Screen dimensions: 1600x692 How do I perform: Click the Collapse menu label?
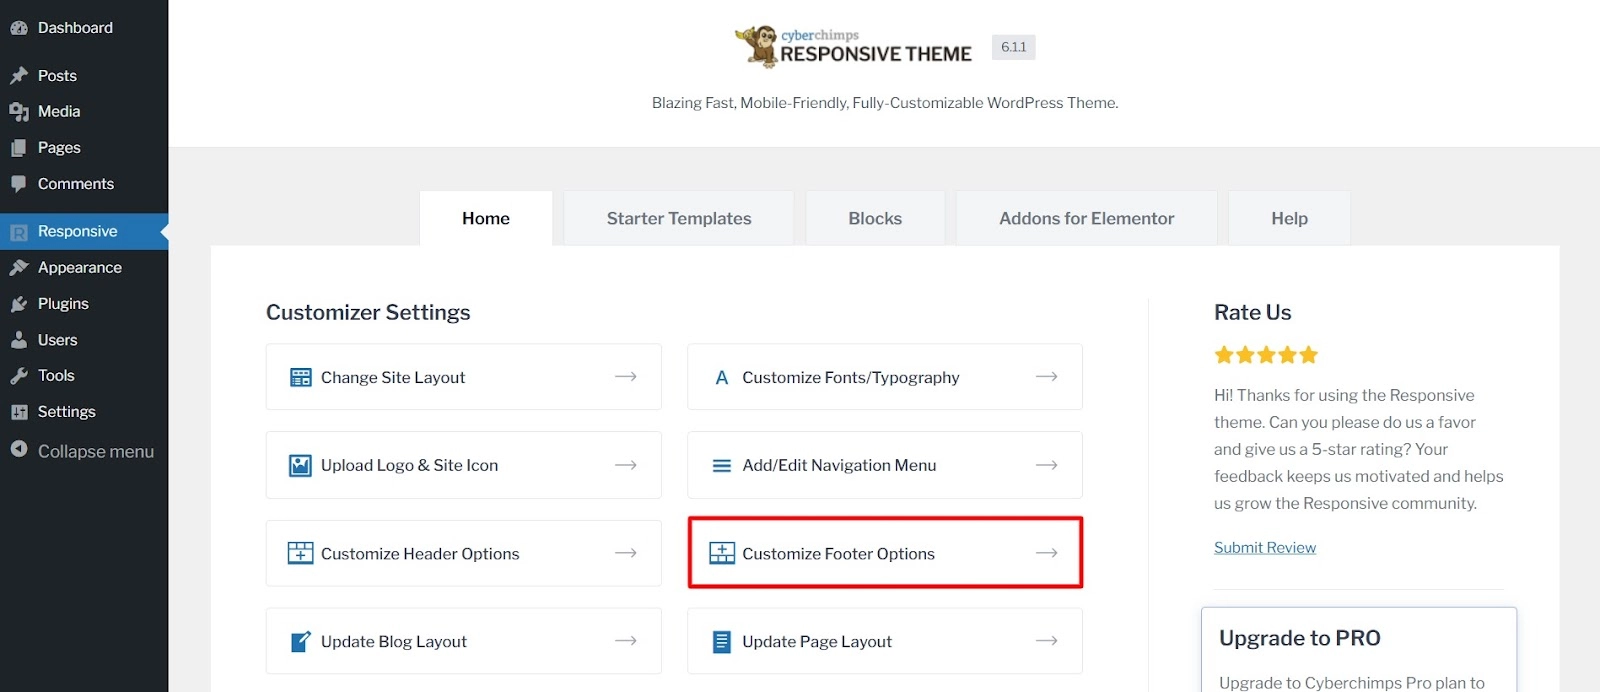(x=96, y=452)
